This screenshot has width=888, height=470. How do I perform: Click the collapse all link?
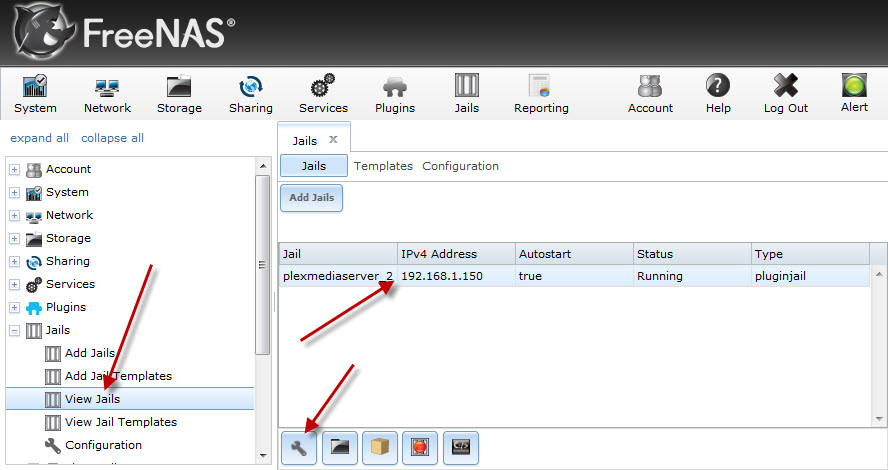(x=112, y=138)
